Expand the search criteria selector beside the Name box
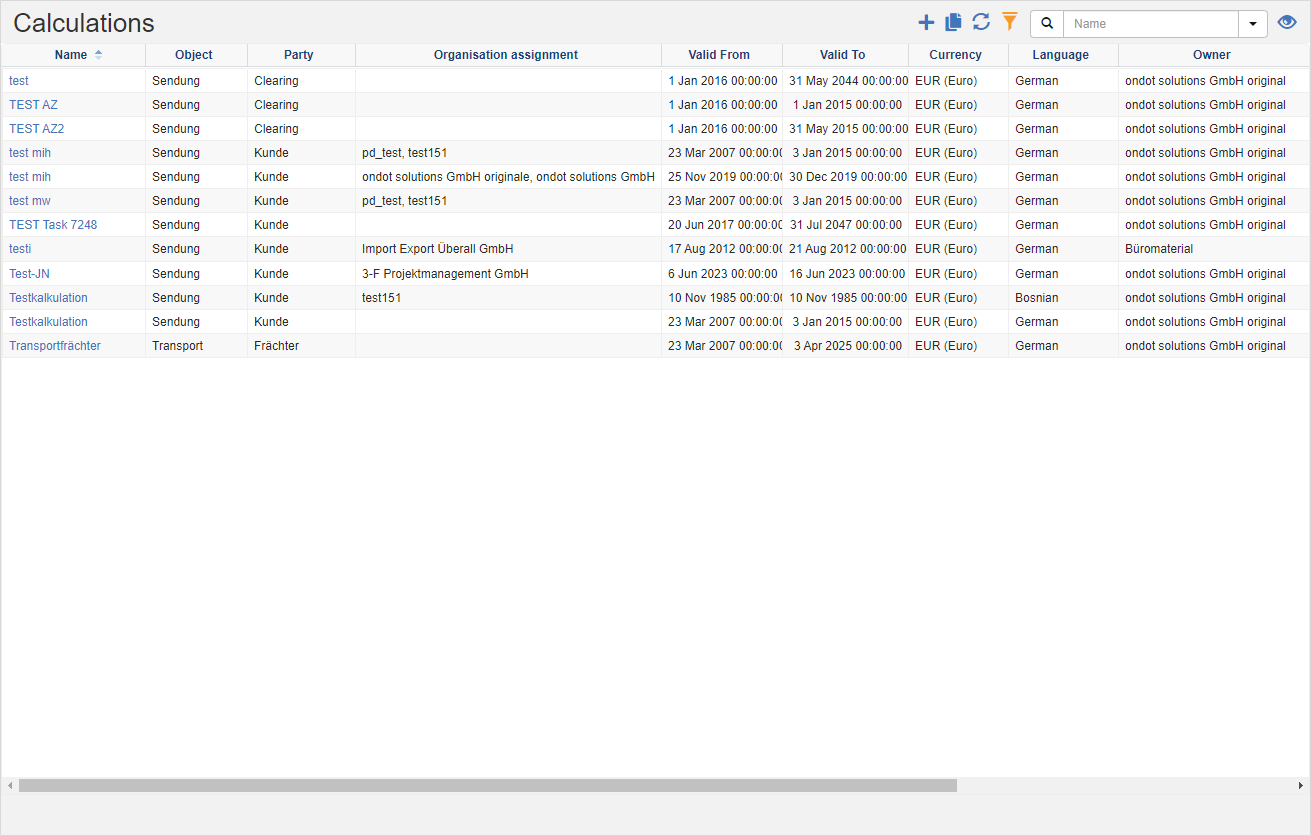 click(x=1253, y=23)
